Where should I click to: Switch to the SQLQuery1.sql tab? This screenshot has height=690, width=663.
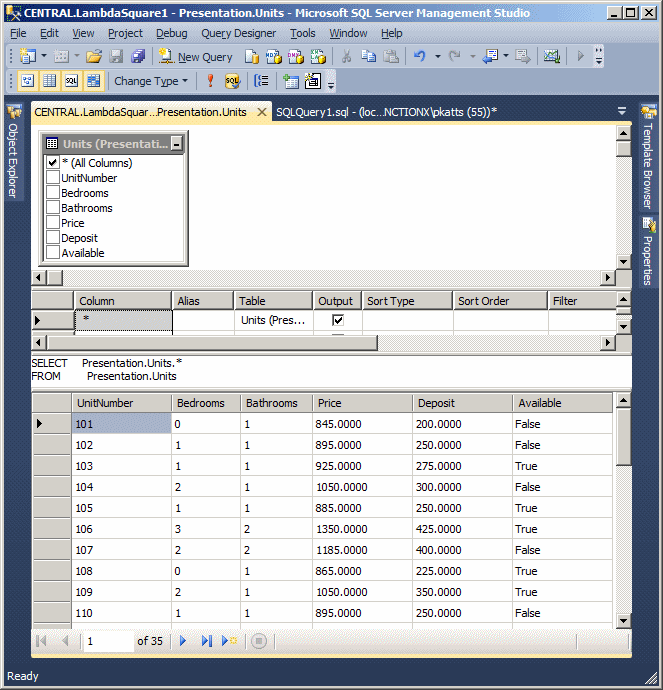pyautogui.click(x=386, y=112)
